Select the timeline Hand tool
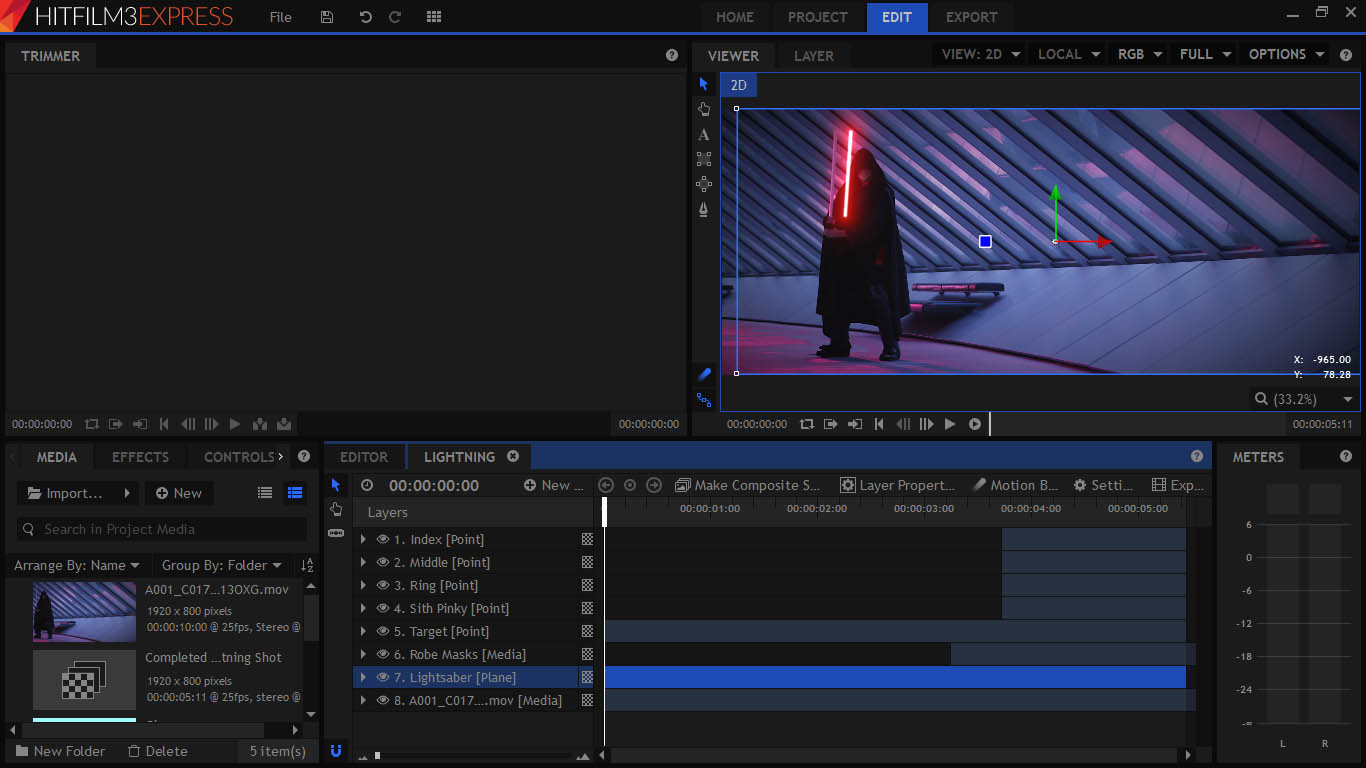Image resolution: width=1366 pixels, height=768 pixels. [x=336, y=509]
